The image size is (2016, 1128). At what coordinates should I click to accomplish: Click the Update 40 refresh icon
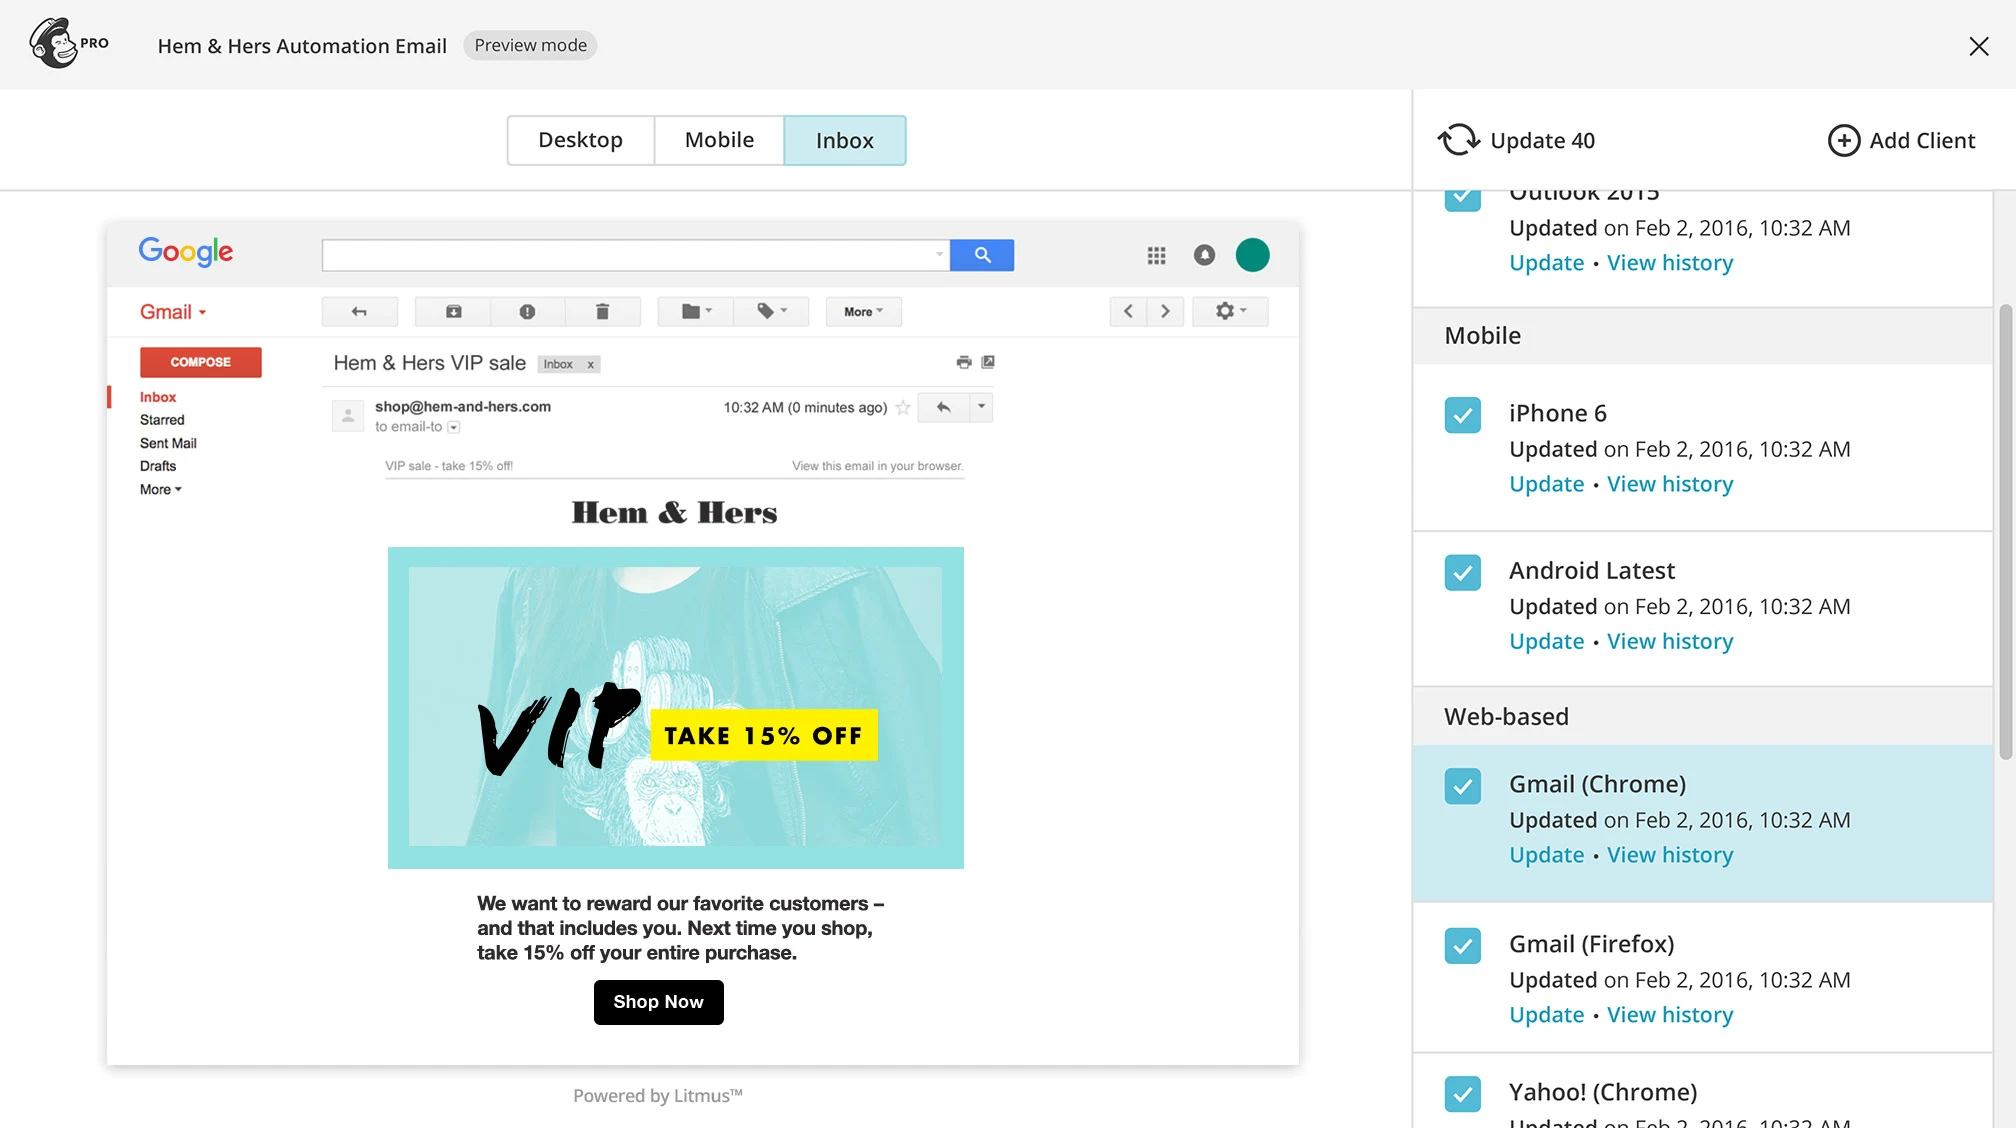tap(1457, 138)
